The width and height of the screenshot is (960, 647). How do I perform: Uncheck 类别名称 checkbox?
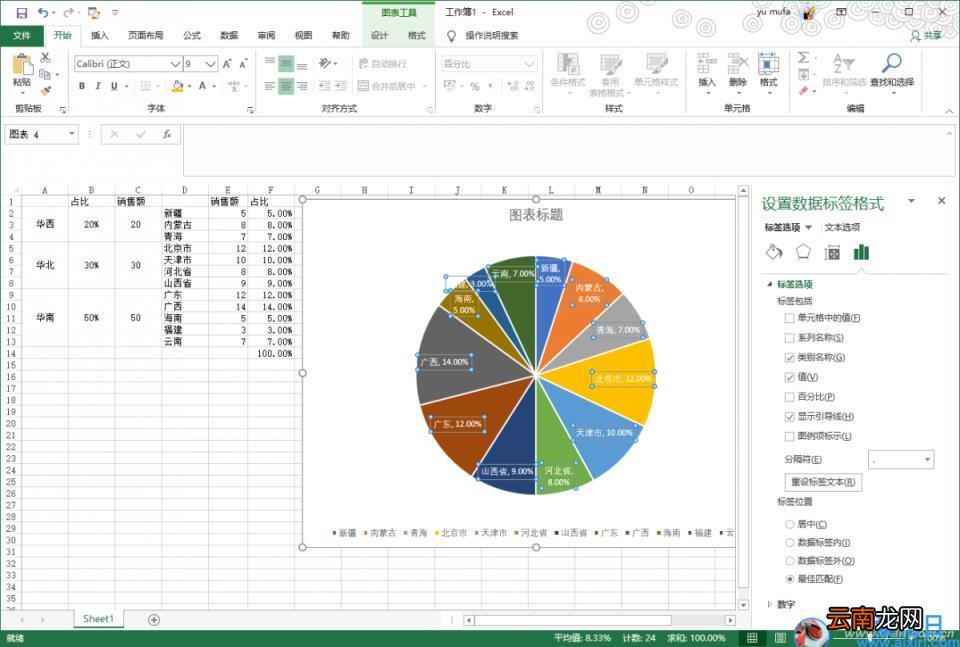pyautogui.click(x=789, y=357)
